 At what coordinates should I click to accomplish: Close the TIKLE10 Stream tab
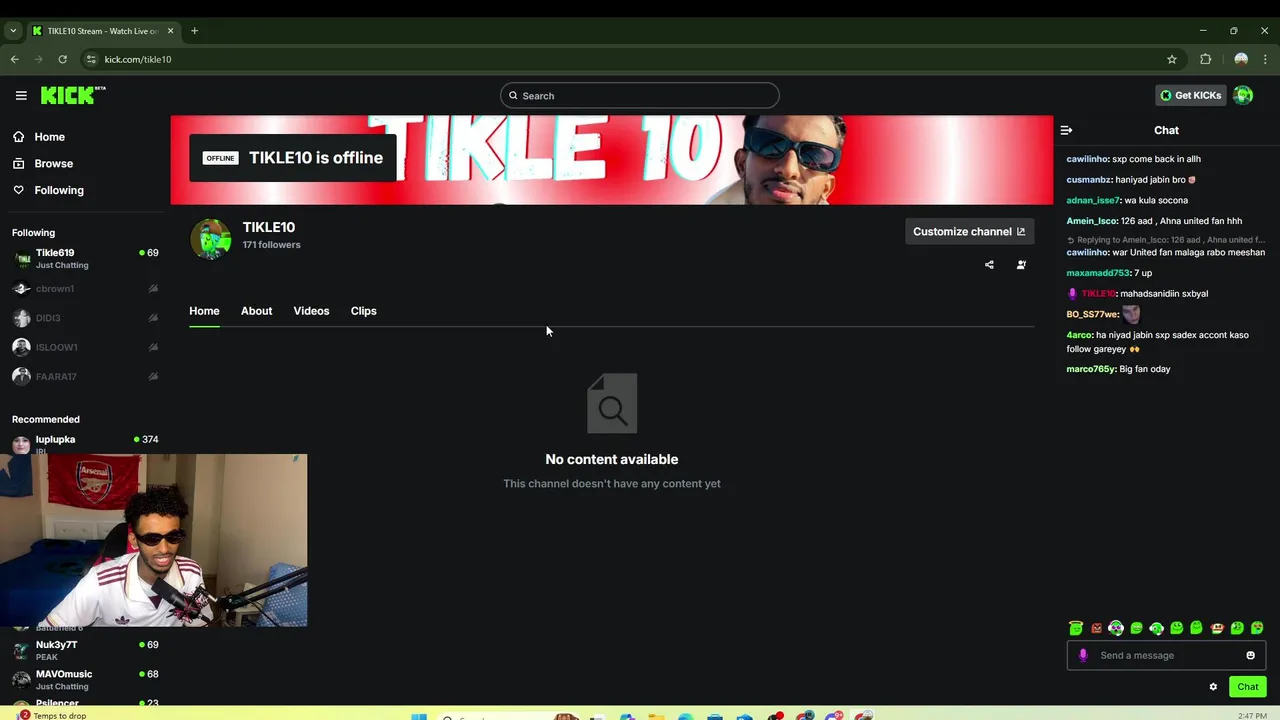click(170, 31)
